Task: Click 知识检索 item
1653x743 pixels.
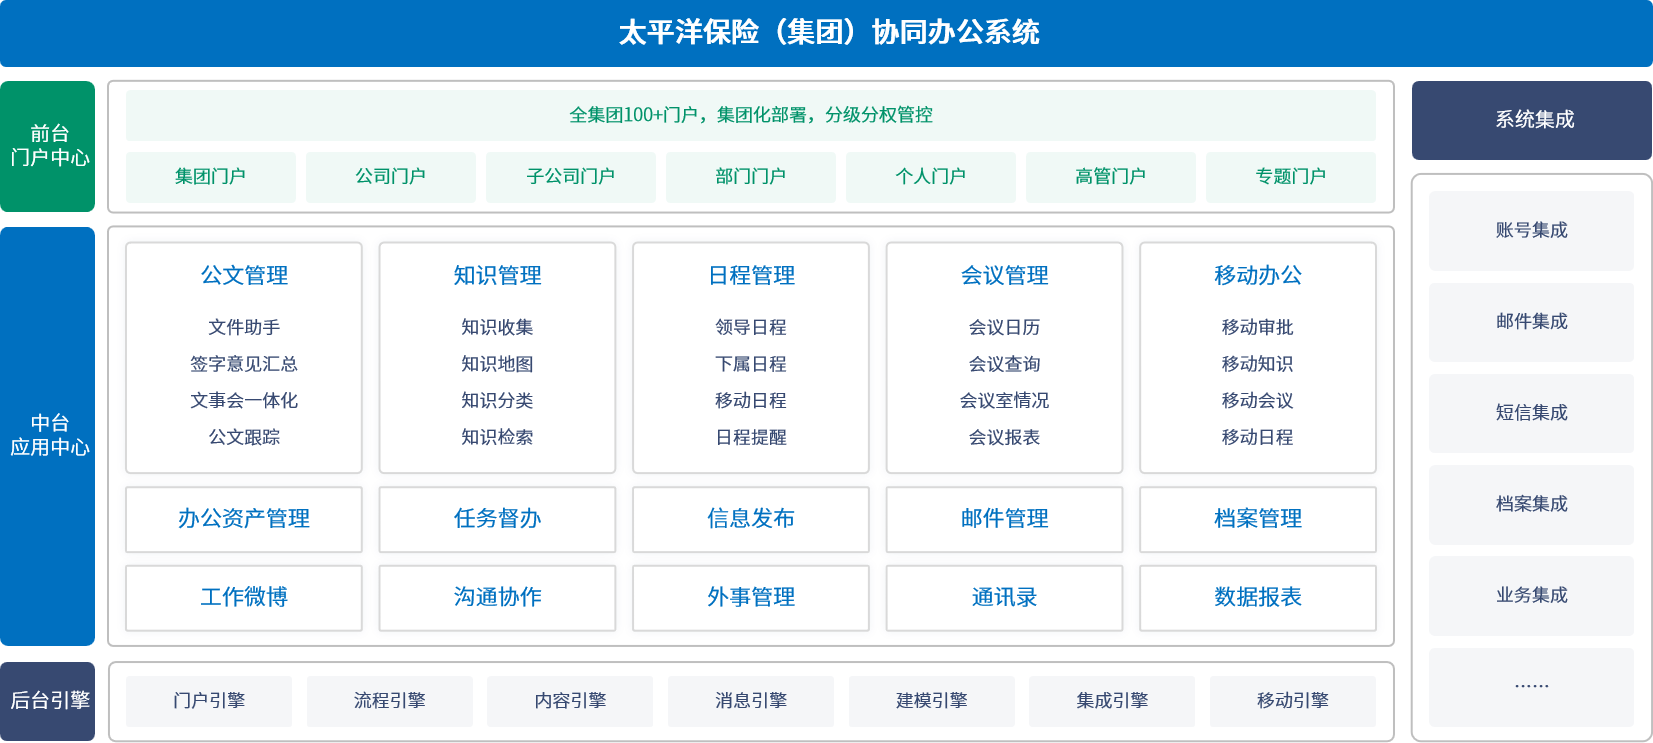Action: [497, 437]
